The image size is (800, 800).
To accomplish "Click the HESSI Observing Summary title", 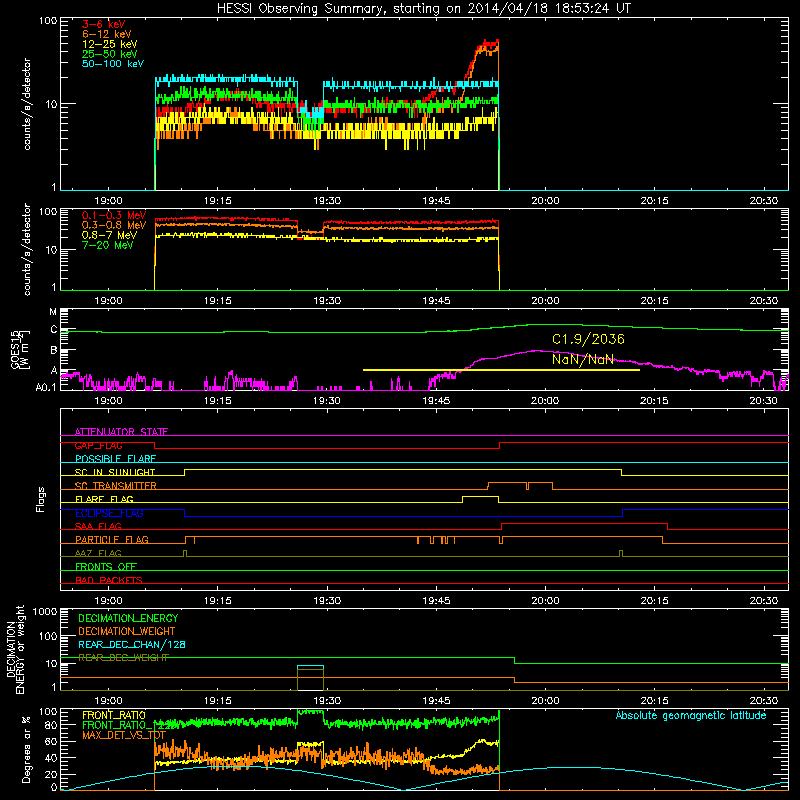I will tap(423, 9).
